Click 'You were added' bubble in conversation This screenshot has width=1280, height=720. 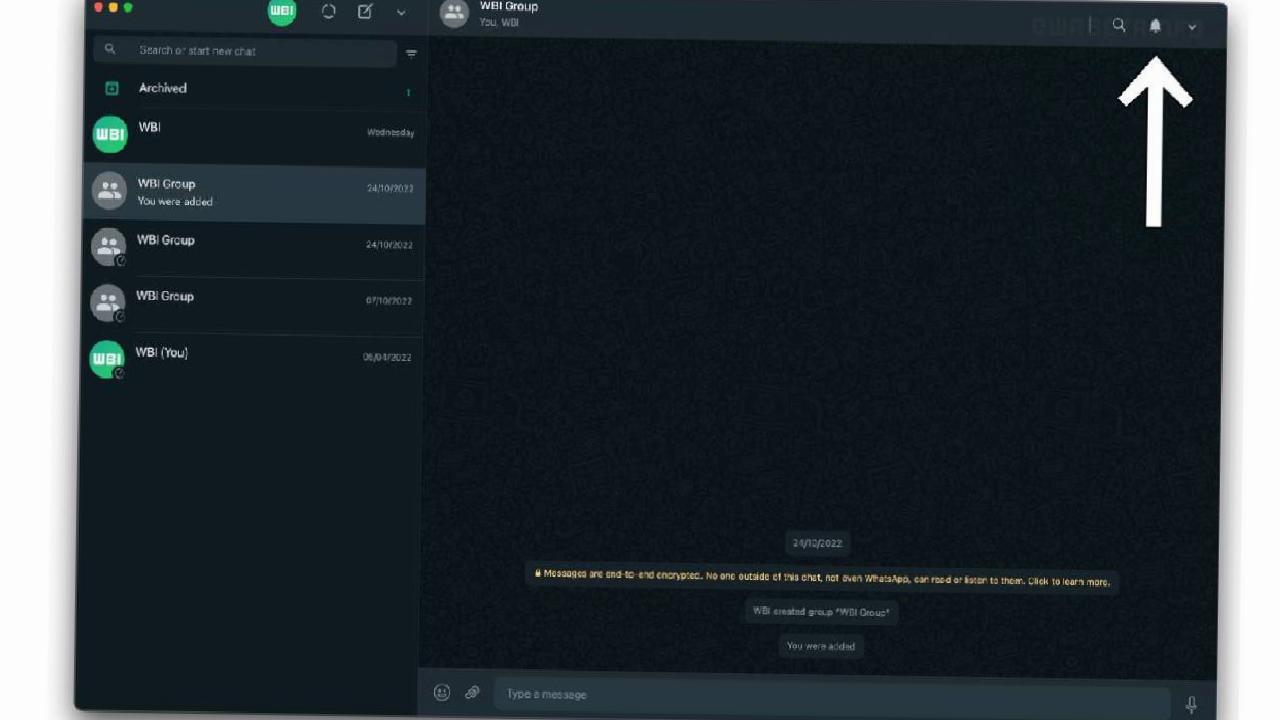tap(820, 646)
